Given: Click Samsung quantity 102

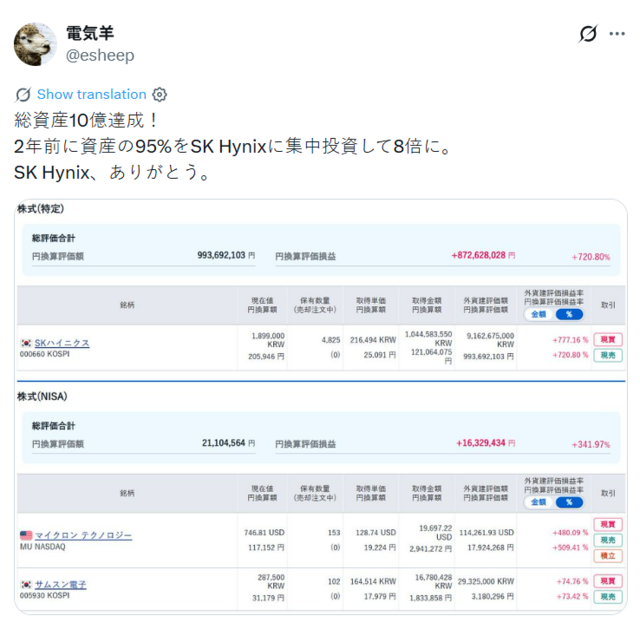Looking at the screenshot, I should click(334, 581).
